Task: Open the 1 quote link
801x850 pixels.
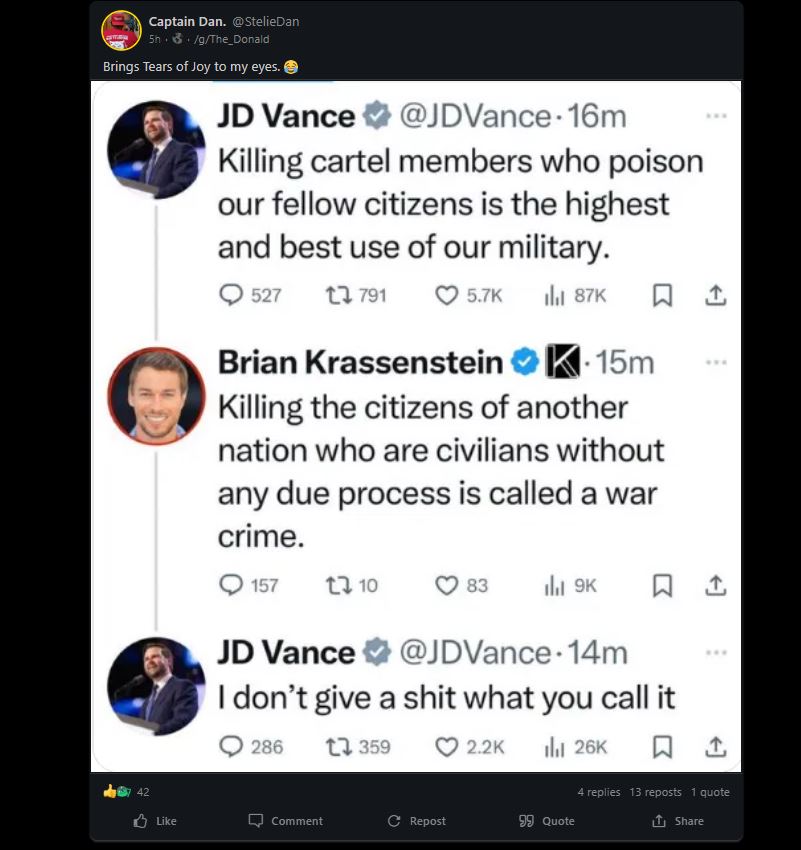Action: pyautogui.click(x=710, y=792)
